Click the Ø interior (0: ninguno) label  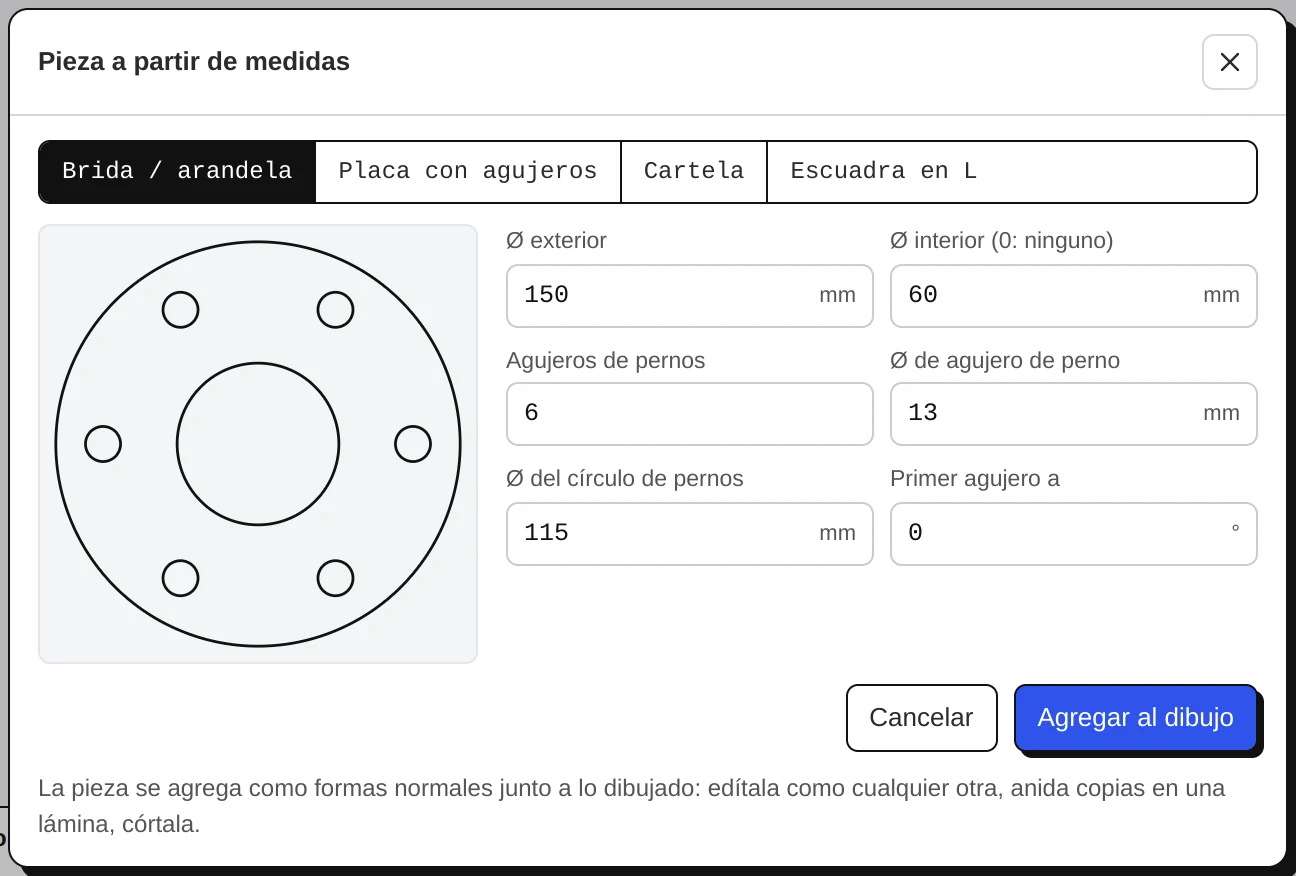pyautogui.click(x=1001, y=241)
